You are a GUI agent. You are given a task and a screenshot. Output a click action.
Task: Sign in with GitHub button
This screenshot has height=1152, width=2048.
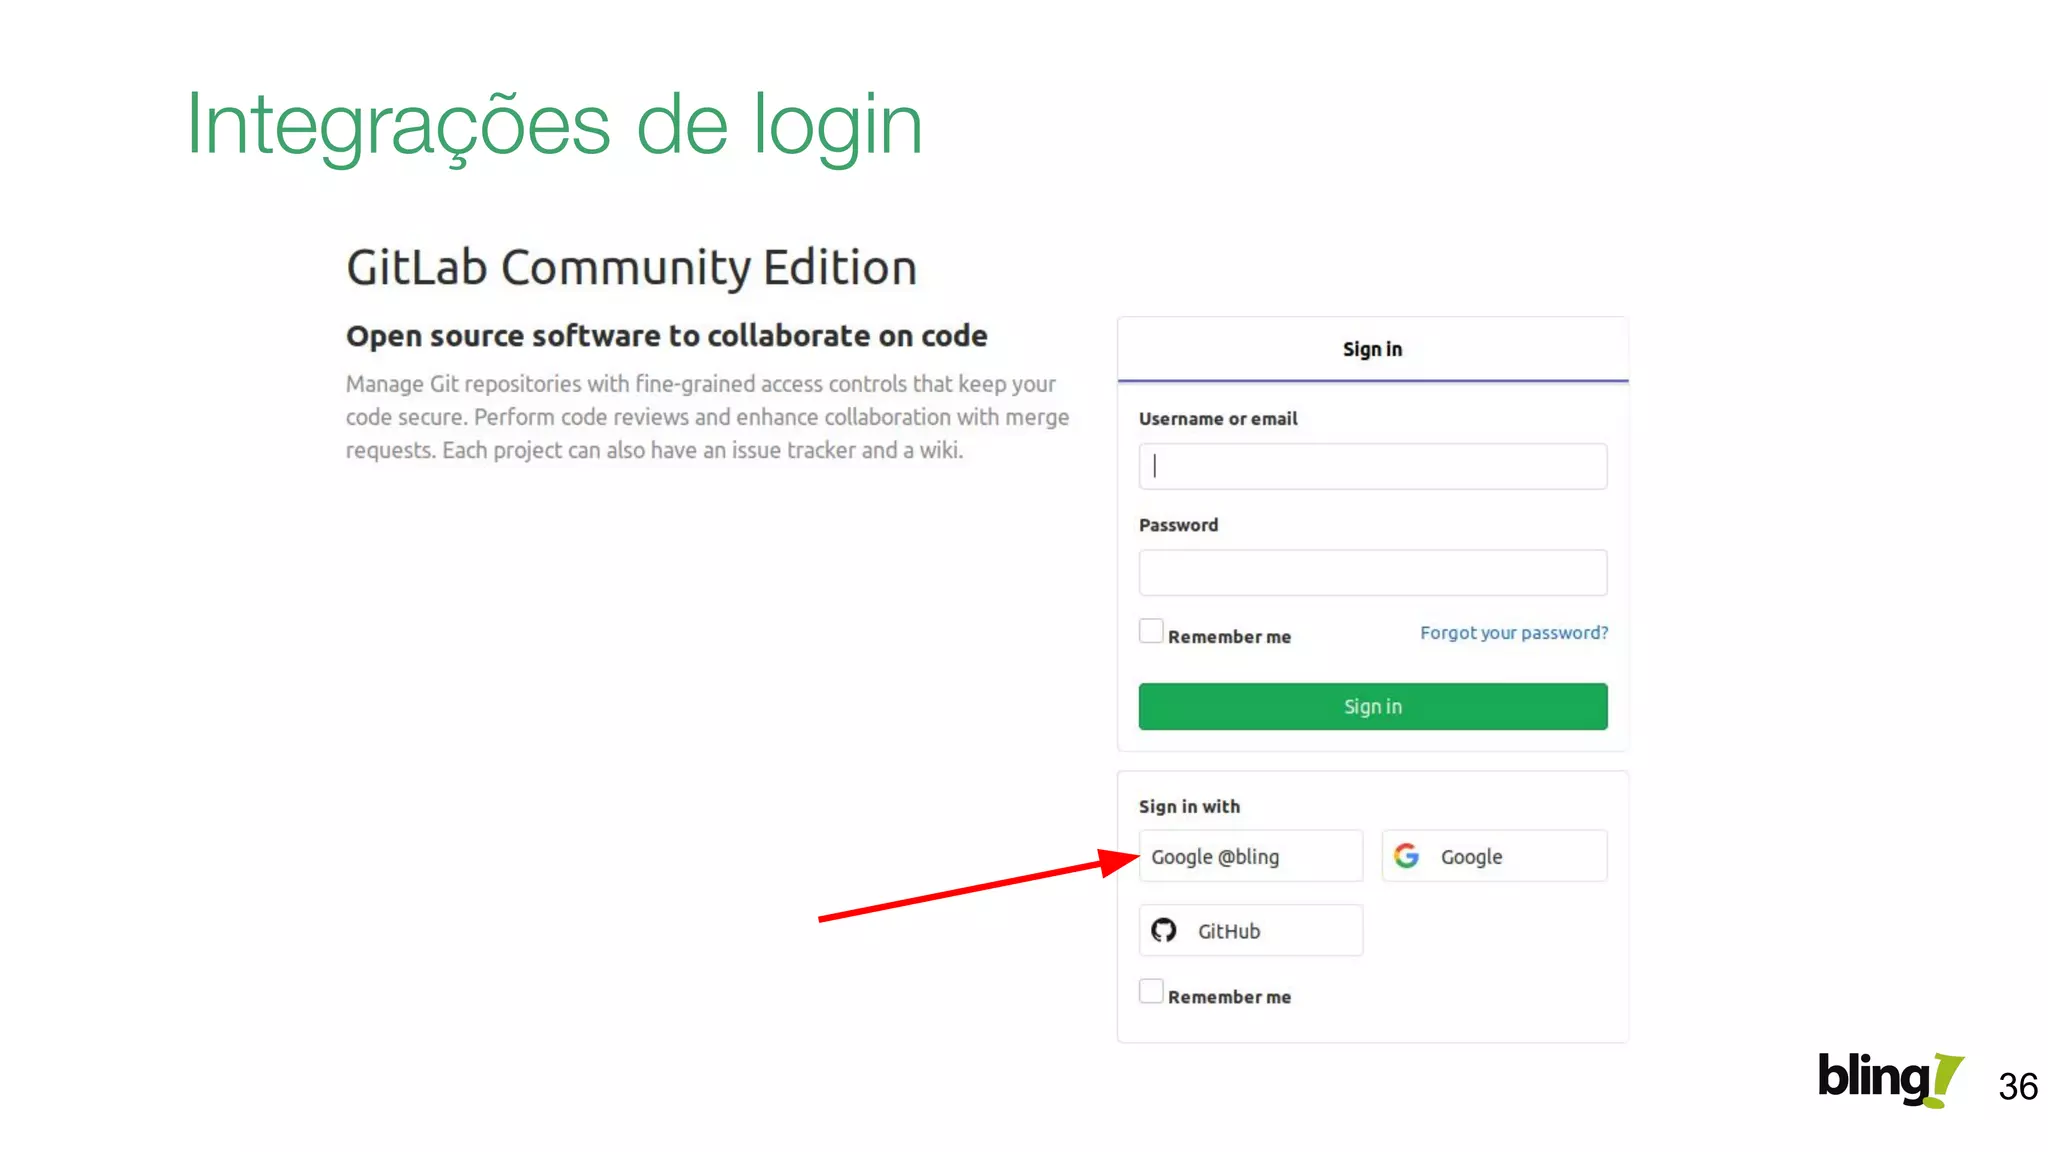[x=1250, y=930]
